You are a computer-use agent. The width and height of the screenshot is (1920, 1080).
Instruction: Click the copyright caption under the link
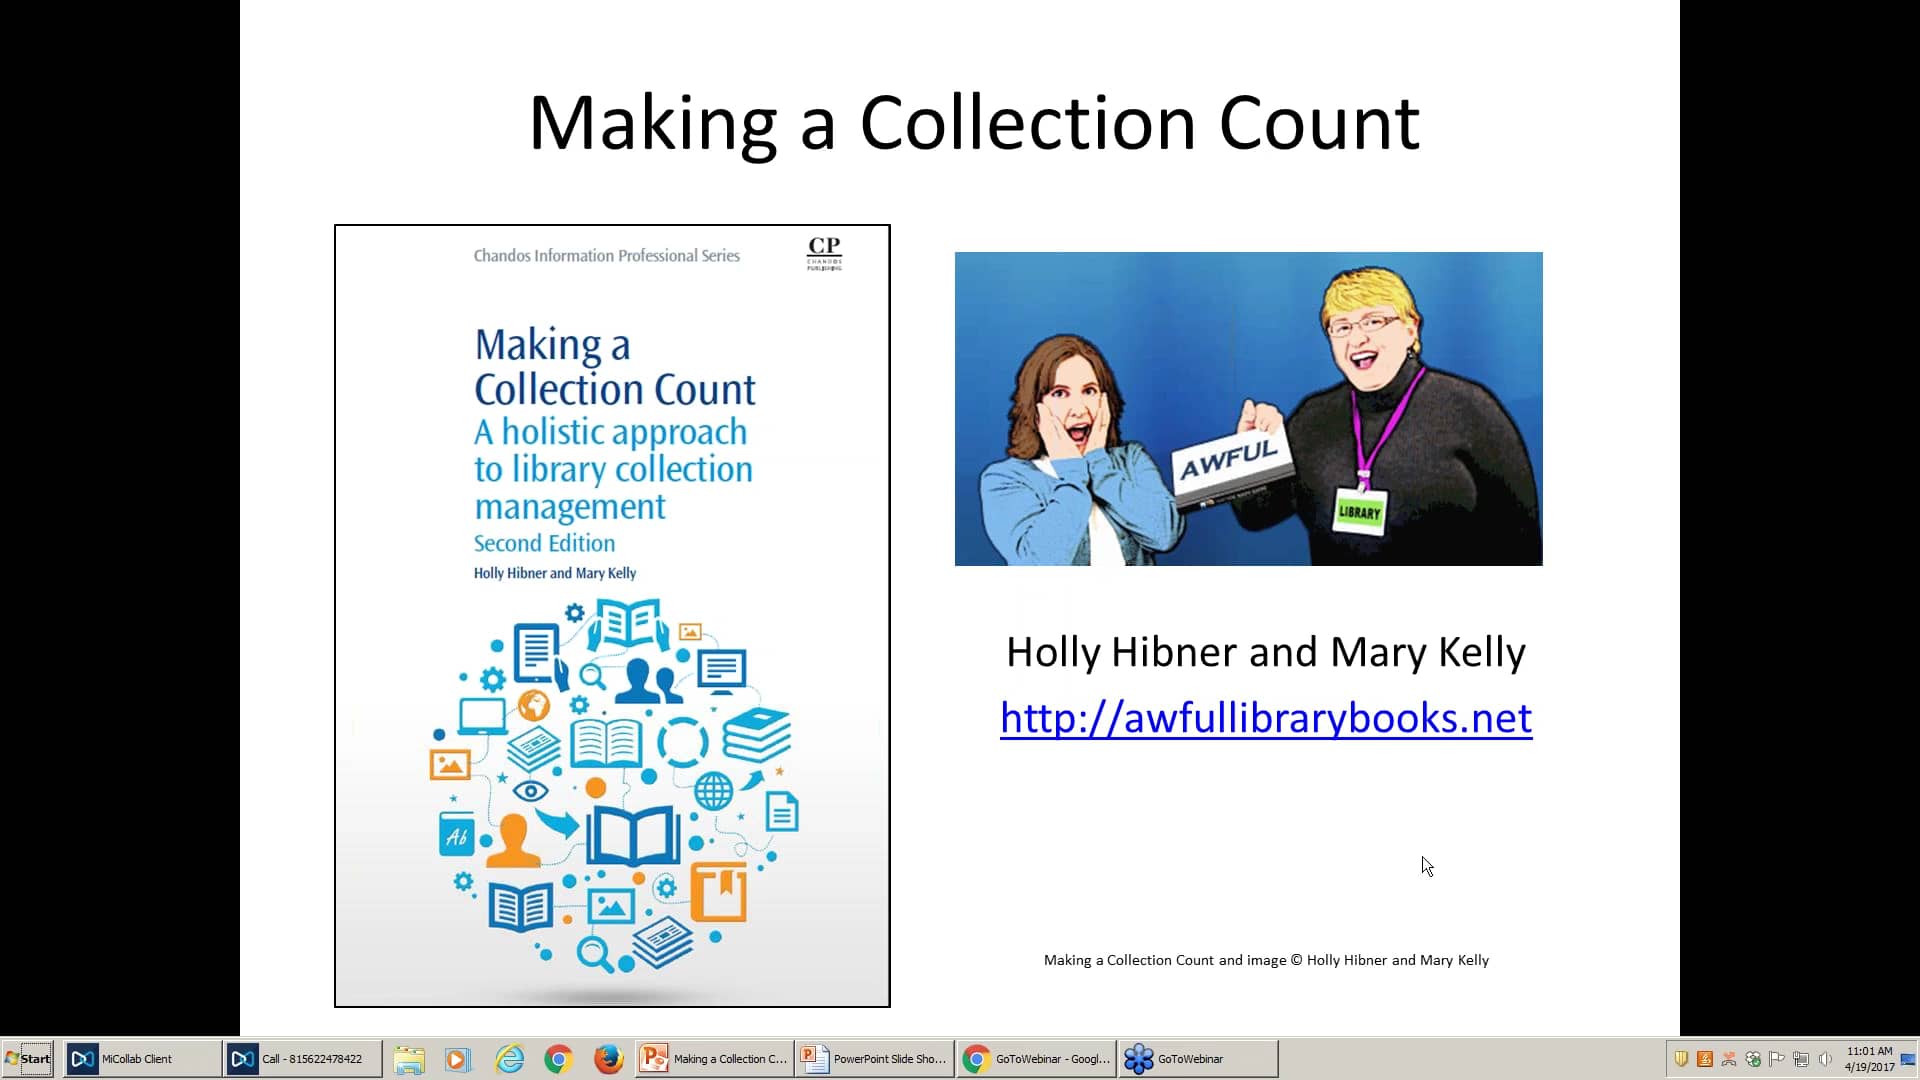click(1266, 960)
